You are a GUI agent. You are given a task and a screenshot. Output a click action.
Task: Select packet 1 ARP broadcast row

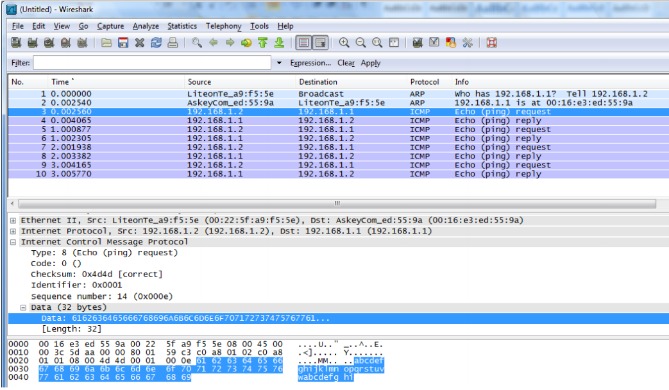coord(339,94)
